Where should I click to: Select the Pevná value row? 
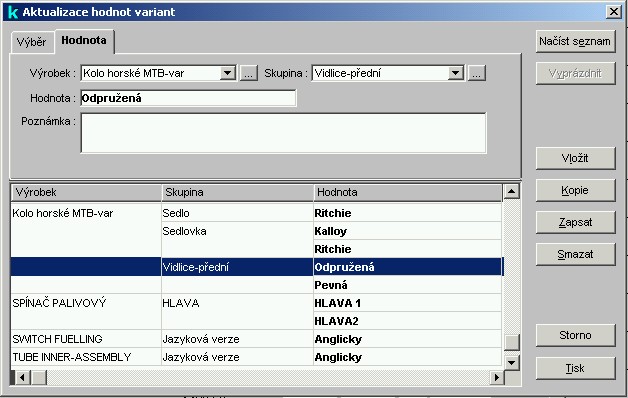pos(407,285)
